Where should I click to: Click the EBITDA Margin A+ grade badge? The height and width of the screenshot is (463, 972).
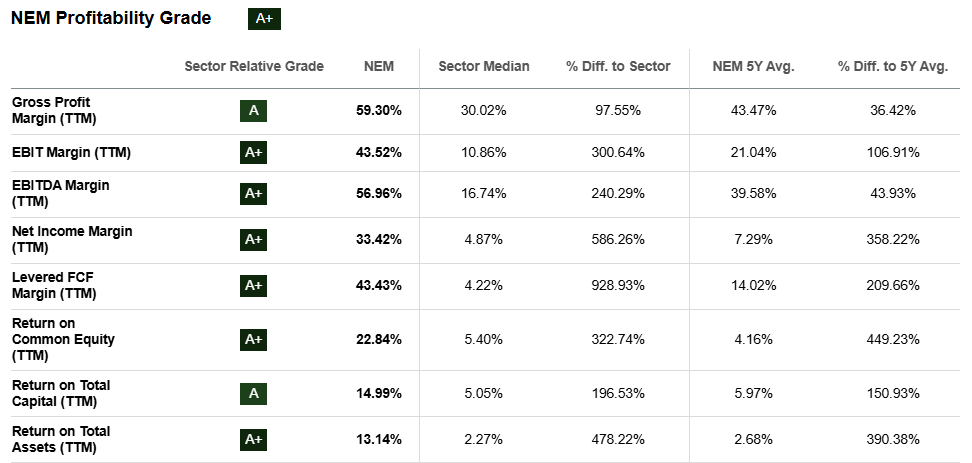coord(254,193)
